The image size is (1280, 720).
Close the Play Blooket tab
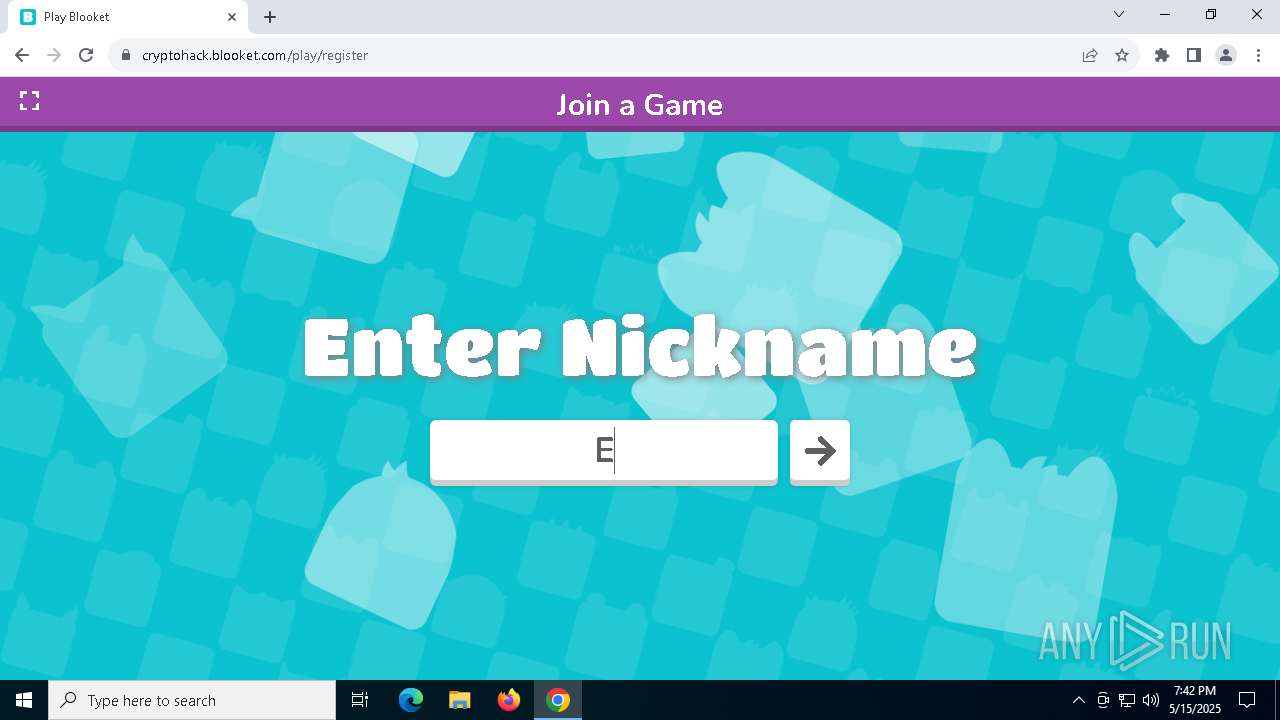click(232, 17)
